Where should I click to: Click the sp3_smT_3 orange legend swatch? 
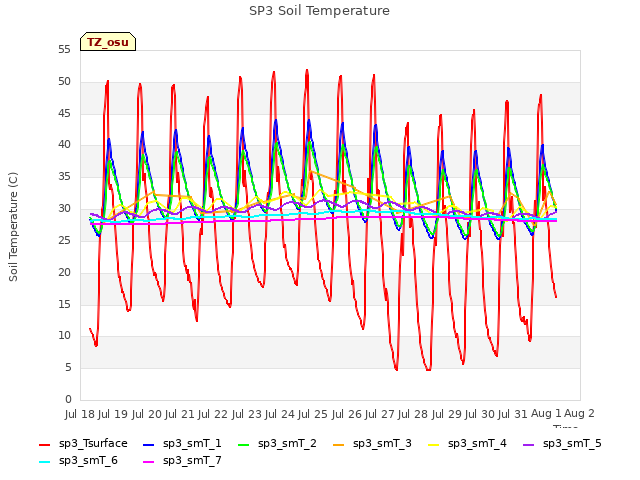339,444
